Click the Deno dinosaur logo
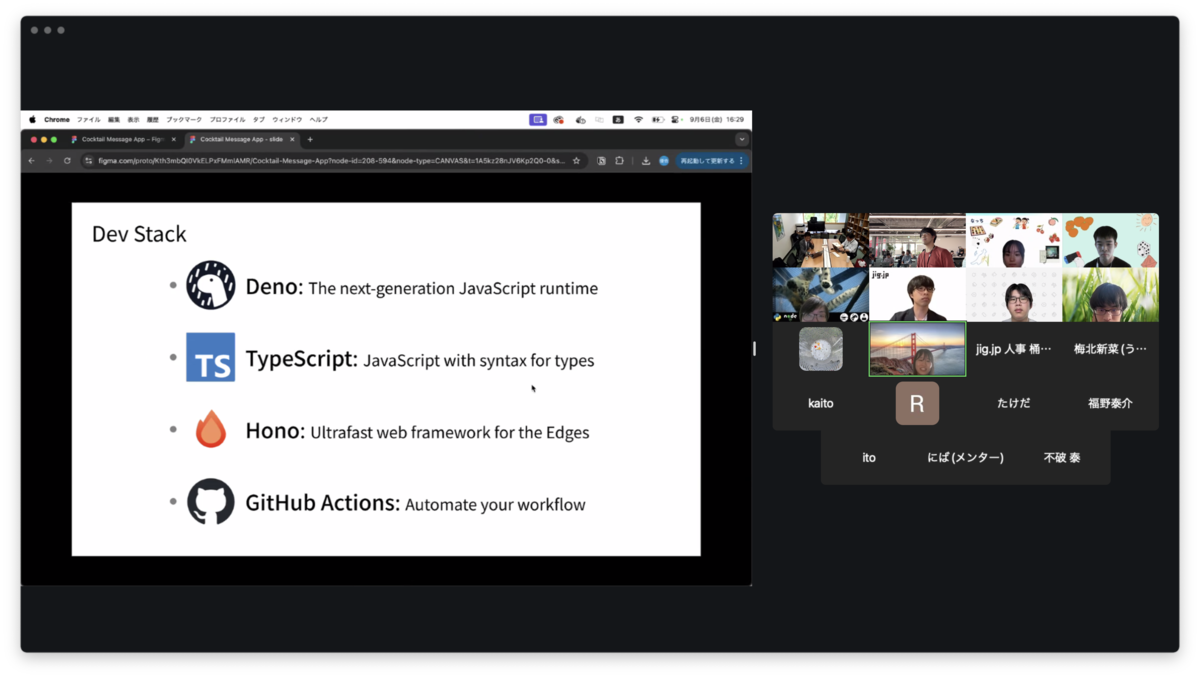 211,285
